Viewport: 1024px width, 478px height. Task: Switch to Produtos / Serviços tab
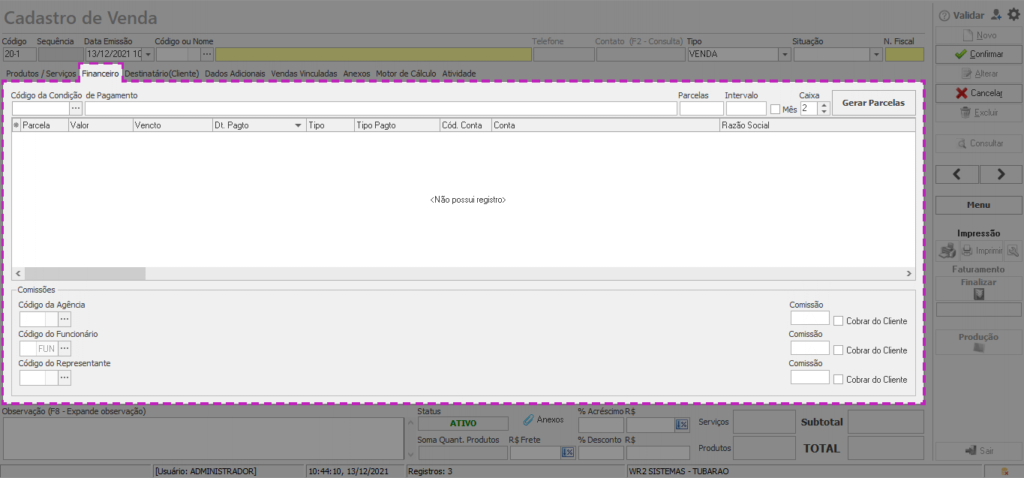[x=40, y=74]
